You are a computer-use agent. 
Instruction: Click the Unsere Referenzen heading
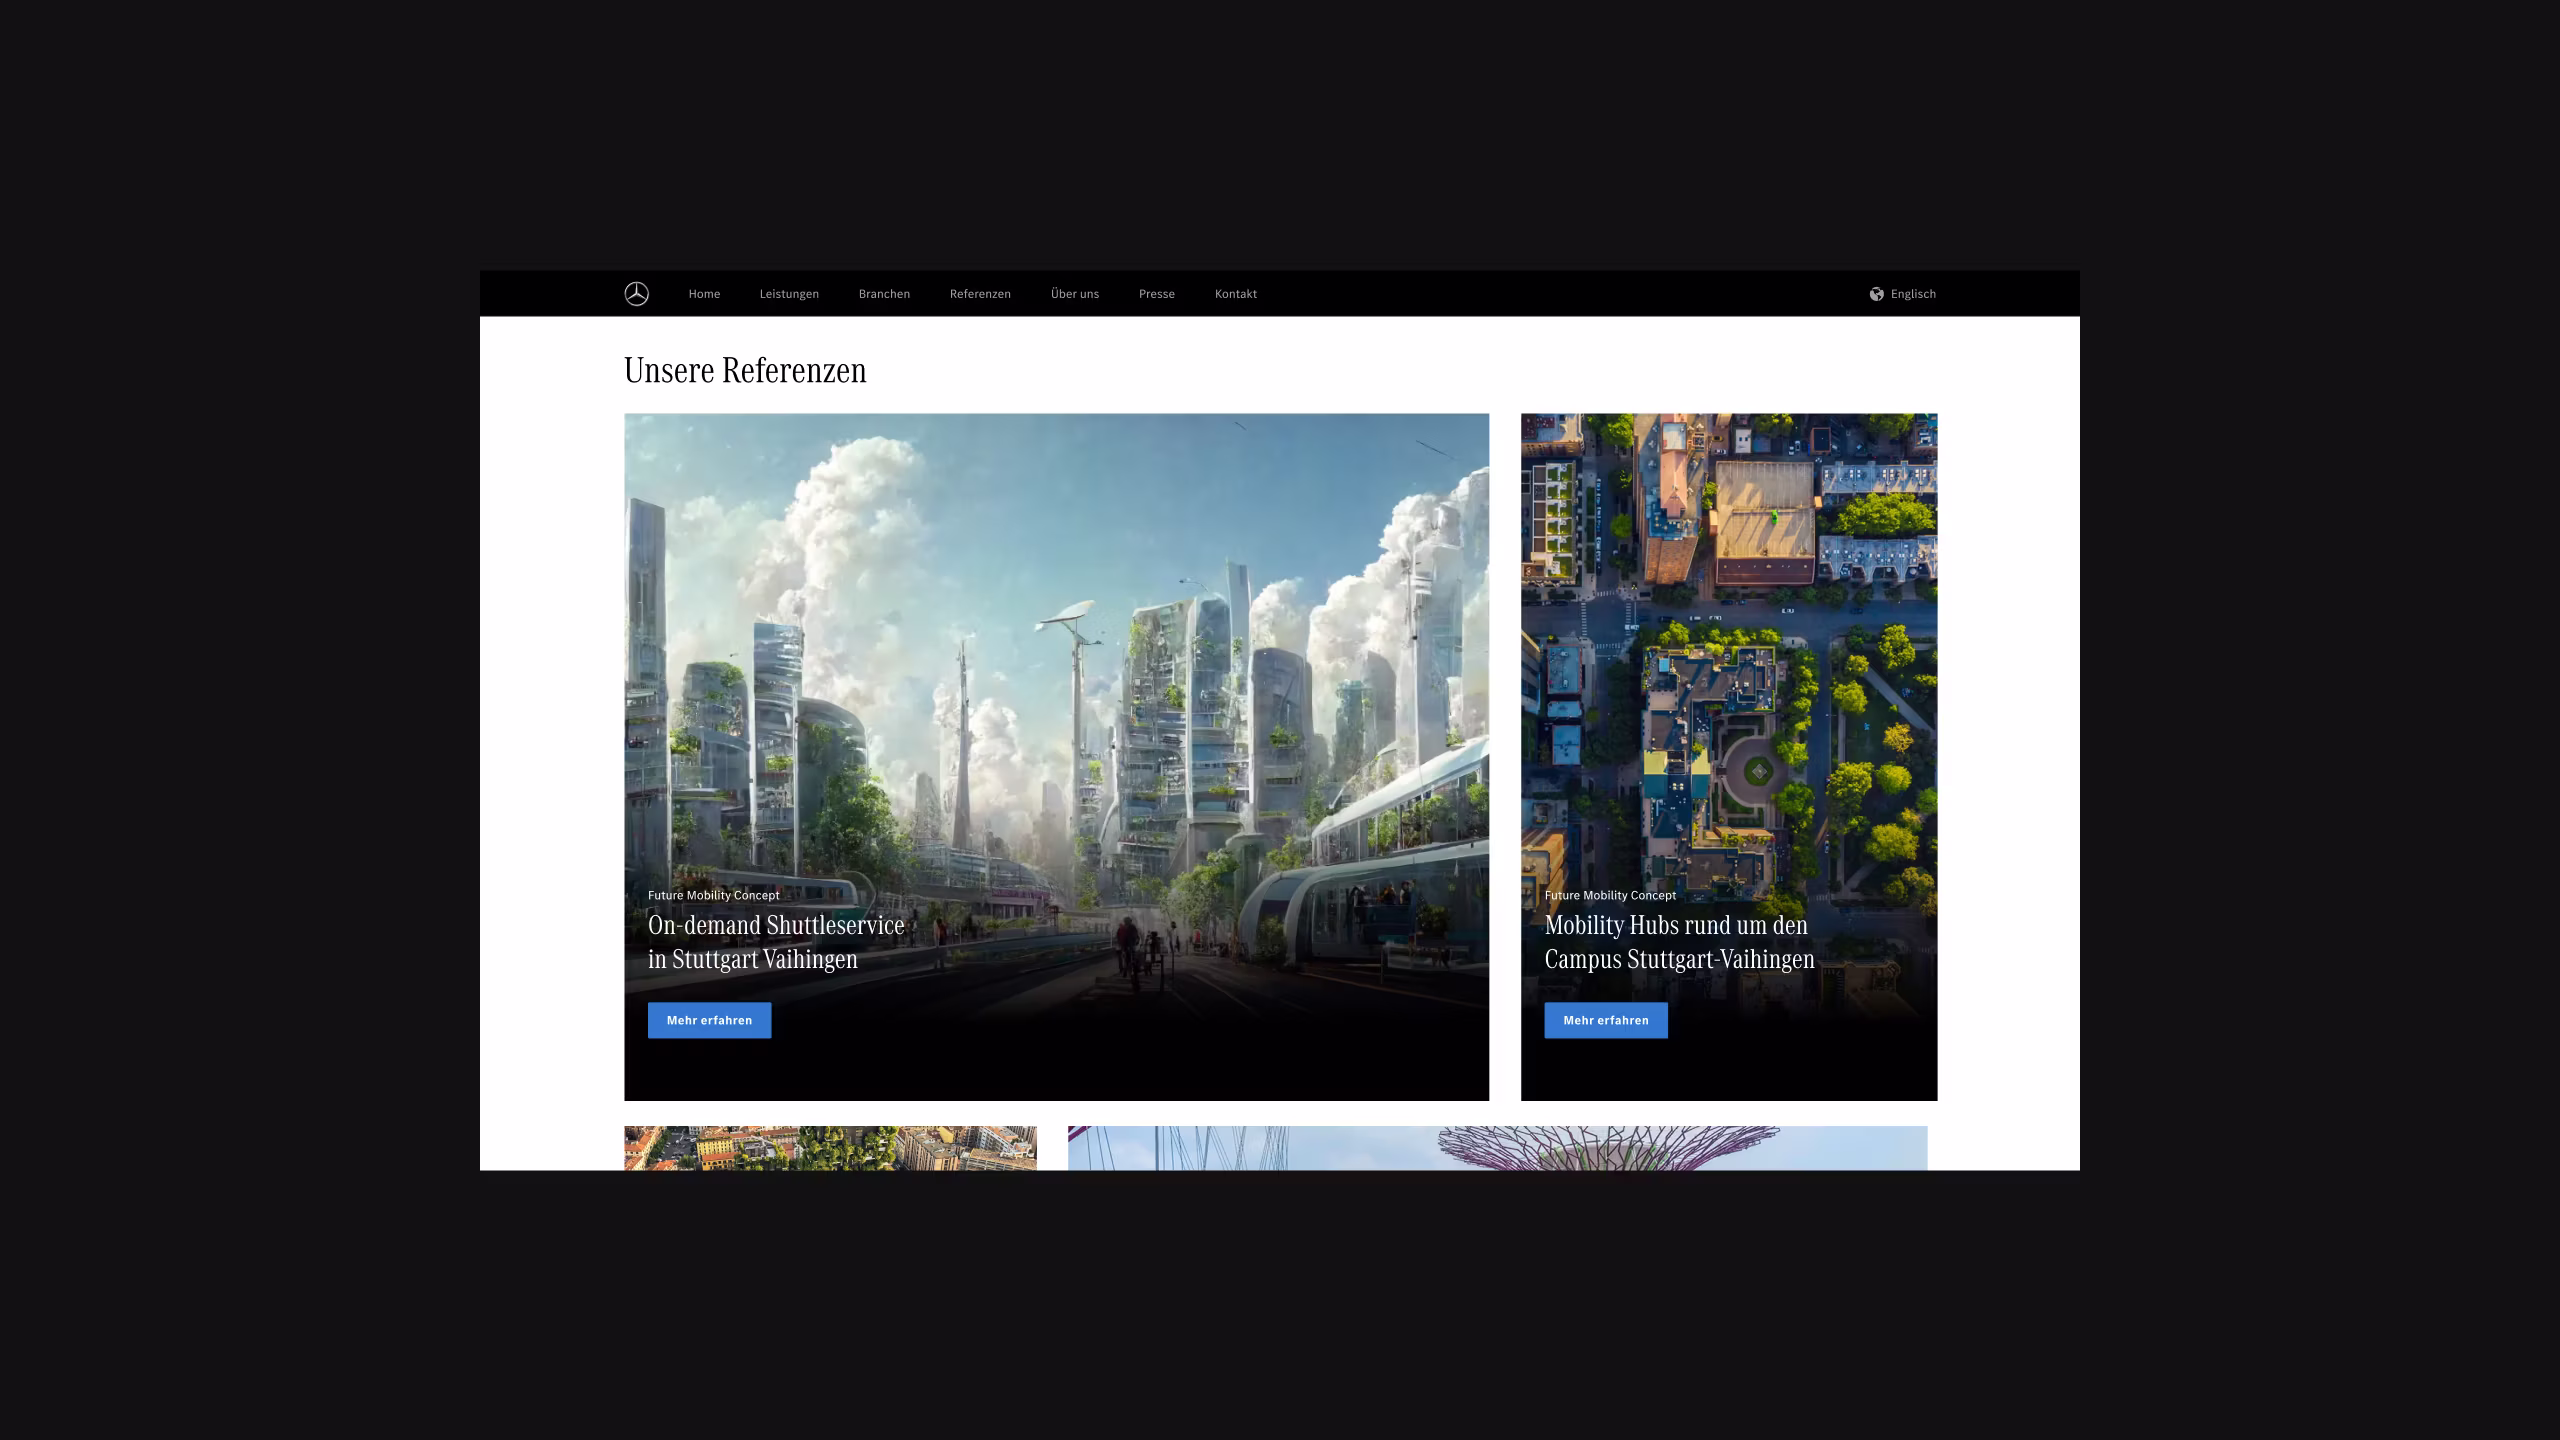[x=745, y=371]
